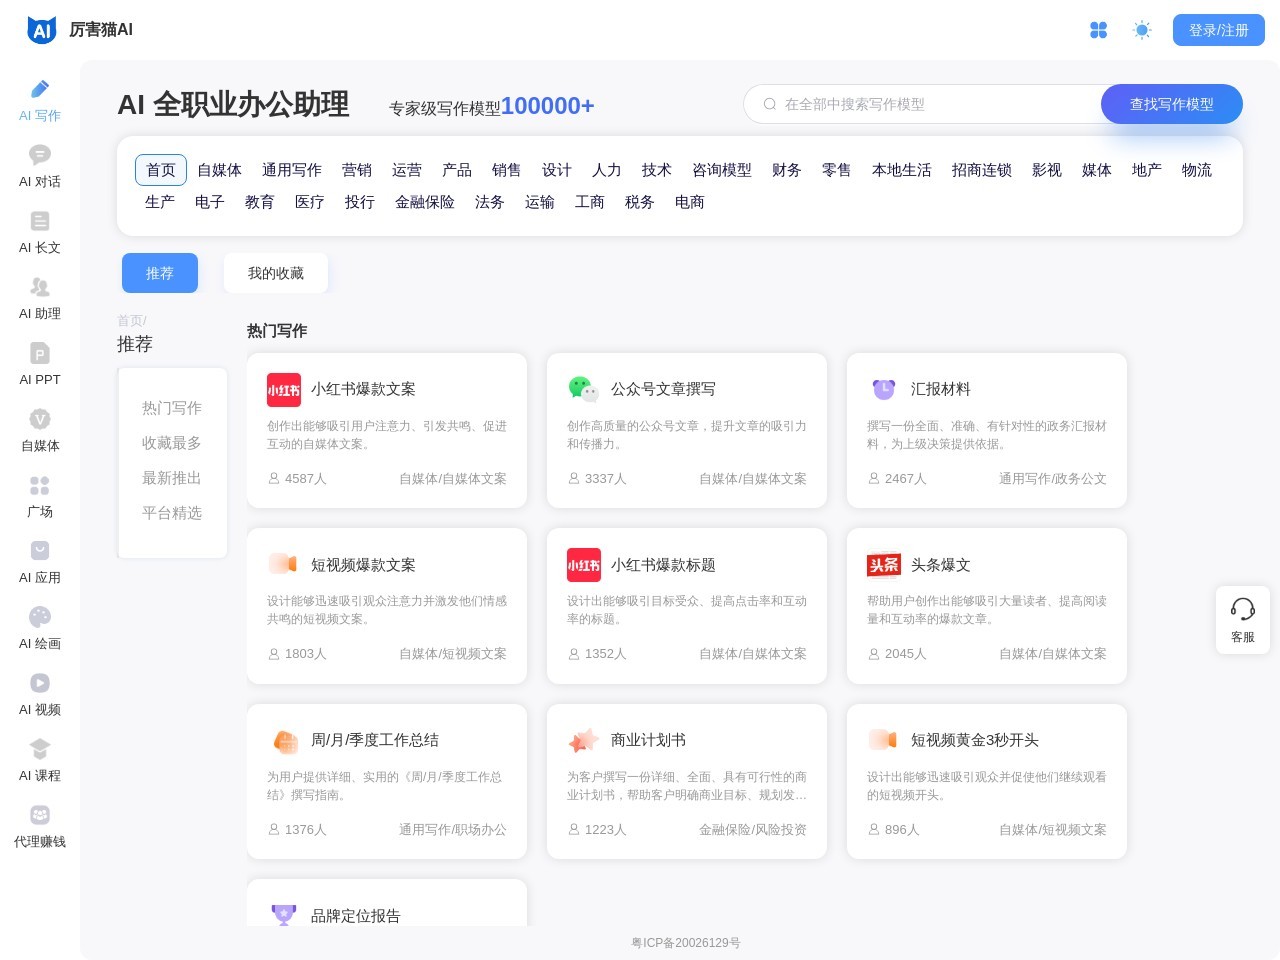Open AI 助理 assistant icon
The width and height of the screenshot is (1280, 960).
40,287
